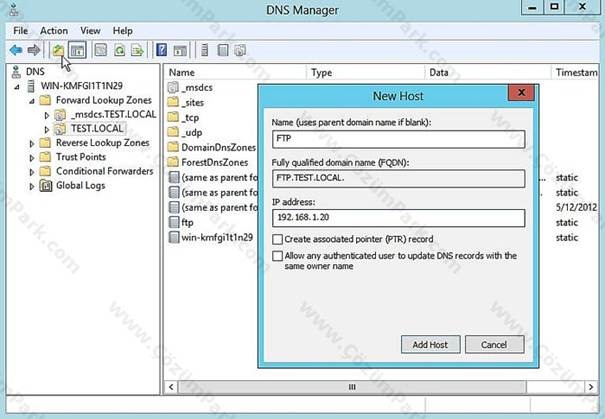The image size is (605, 419).
Task: Click the New Zone toolbar icon
Action: (x=240, y=50)
